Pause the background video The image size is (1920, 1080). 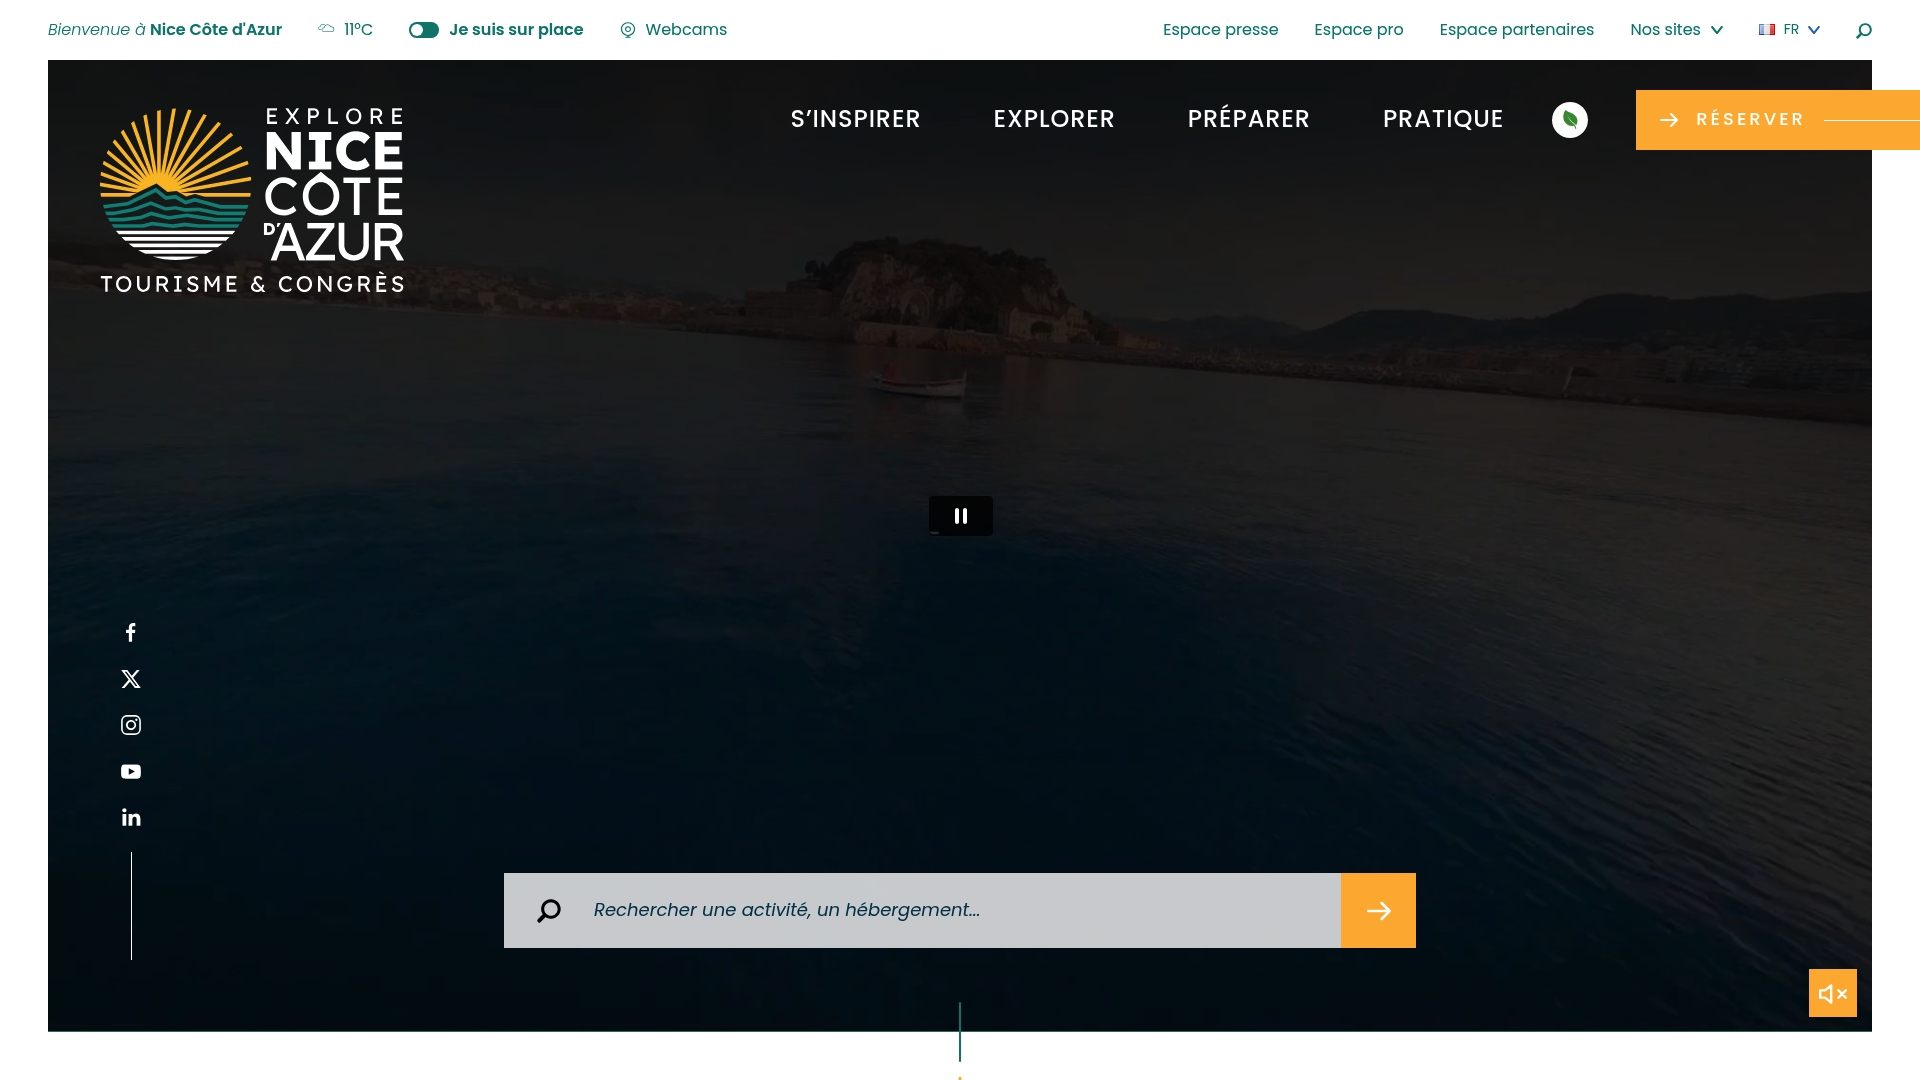(960, 516)
